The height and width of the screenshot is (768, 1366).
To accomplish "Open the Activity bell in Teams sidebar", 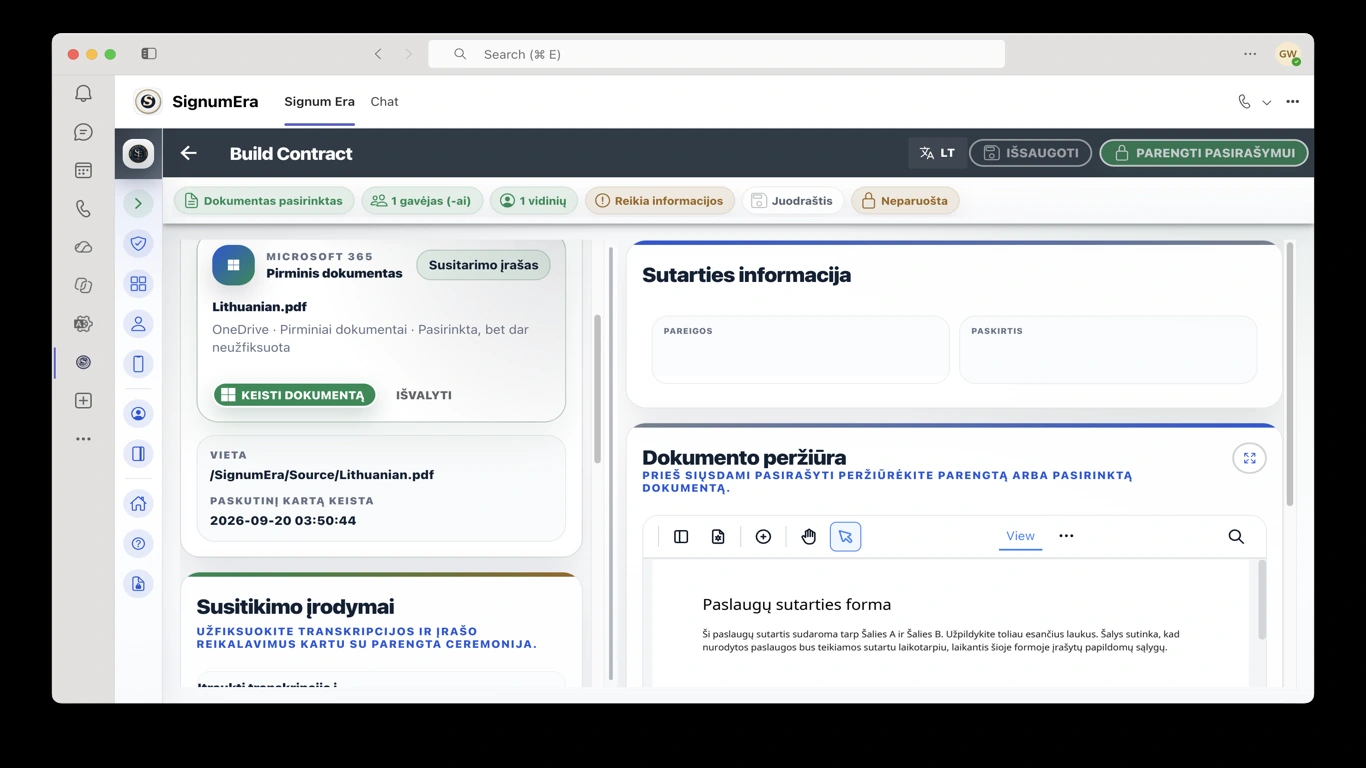I will (83, 93).
